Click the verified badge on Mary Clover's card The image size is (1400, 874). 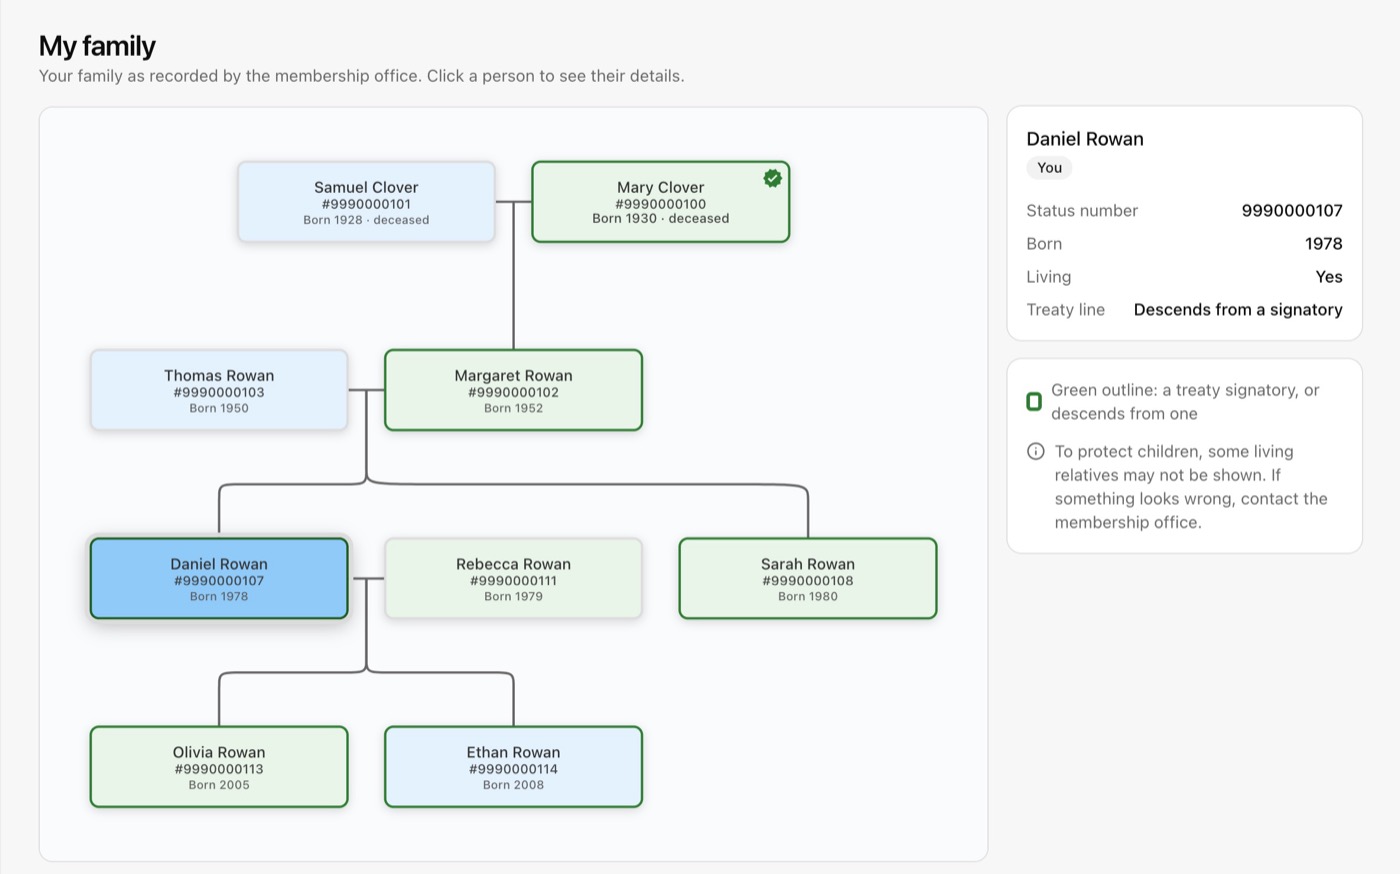(x=772, y=178)
